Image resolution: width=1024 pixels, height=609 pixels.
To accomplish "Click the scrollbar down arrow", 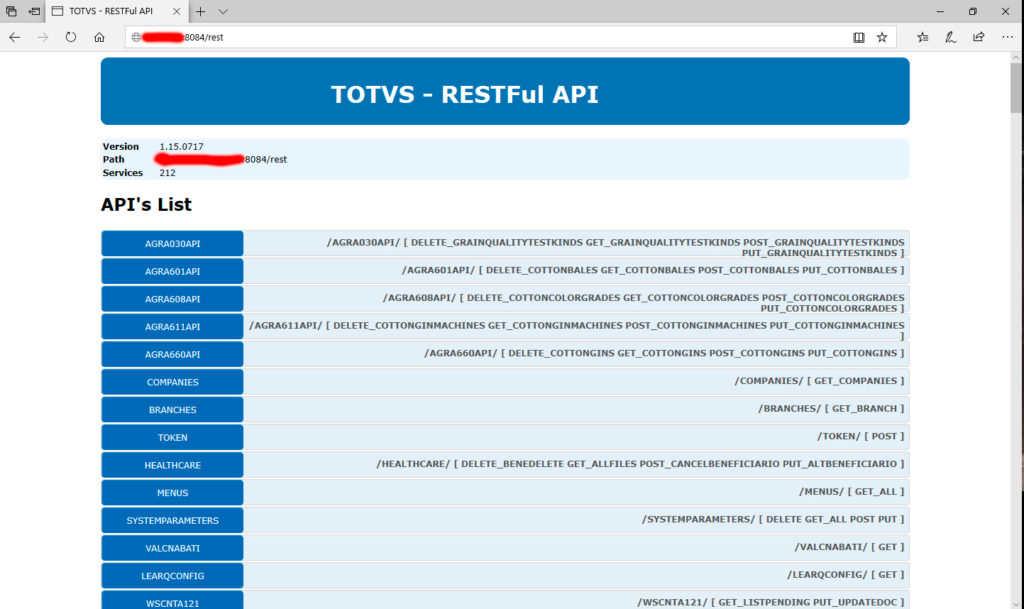I will tap(1016, 604).
